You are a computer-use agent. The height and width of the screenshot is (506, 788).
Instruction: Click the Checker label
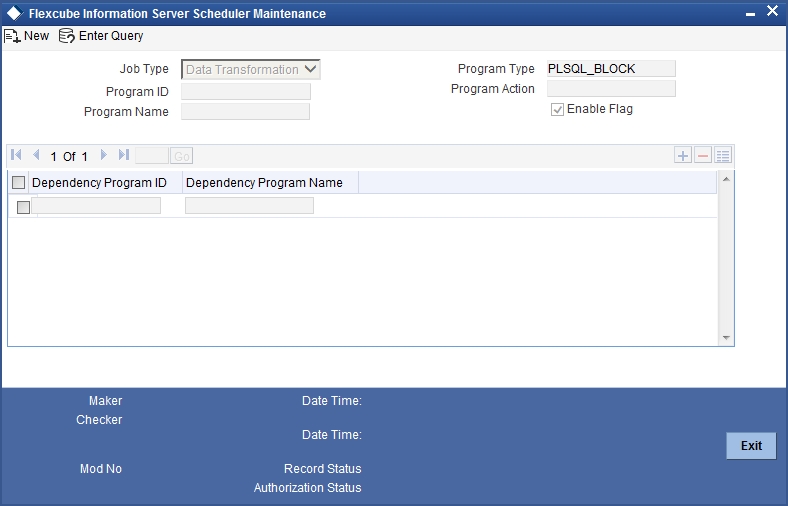click(x=99, y=420)
